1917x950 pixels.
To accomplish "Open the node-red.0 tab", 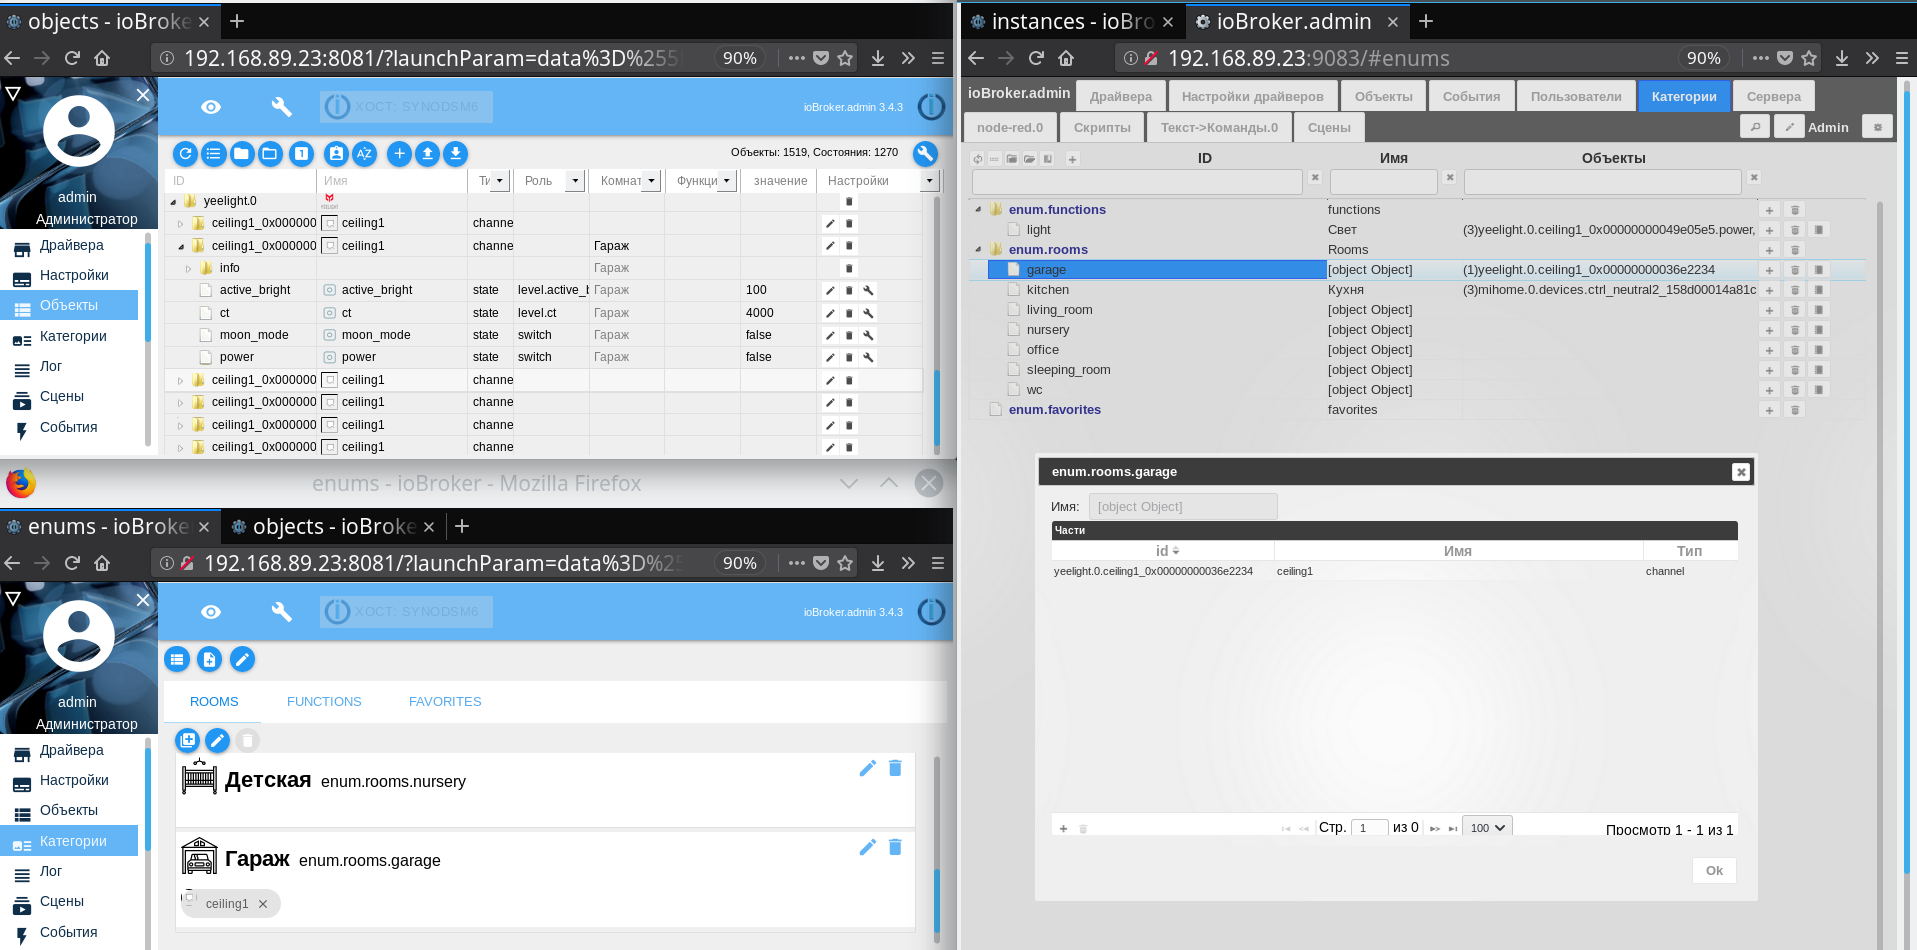I will tap(1010, 127).
